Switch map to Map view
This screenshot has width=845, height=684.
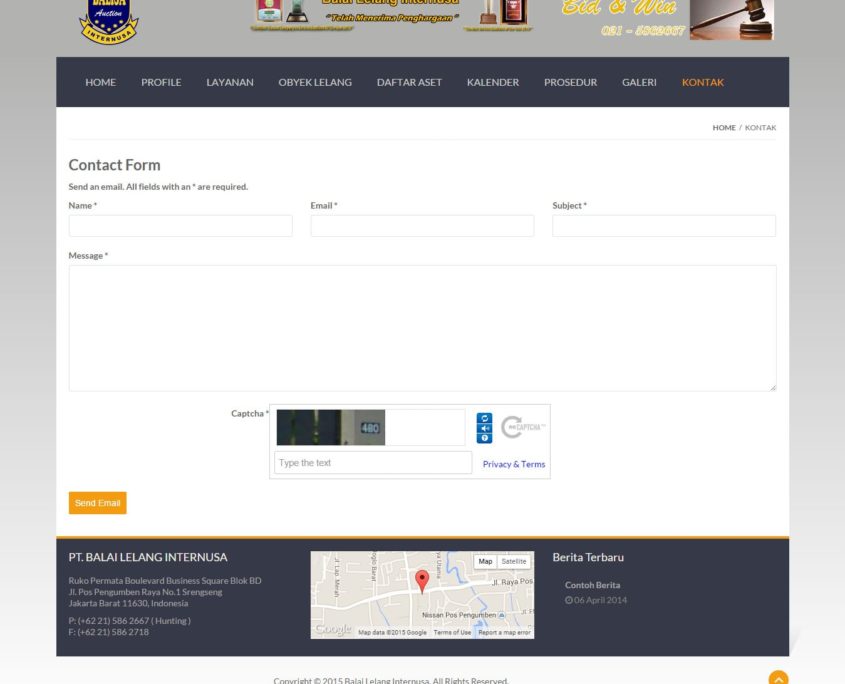coord(485,562)
